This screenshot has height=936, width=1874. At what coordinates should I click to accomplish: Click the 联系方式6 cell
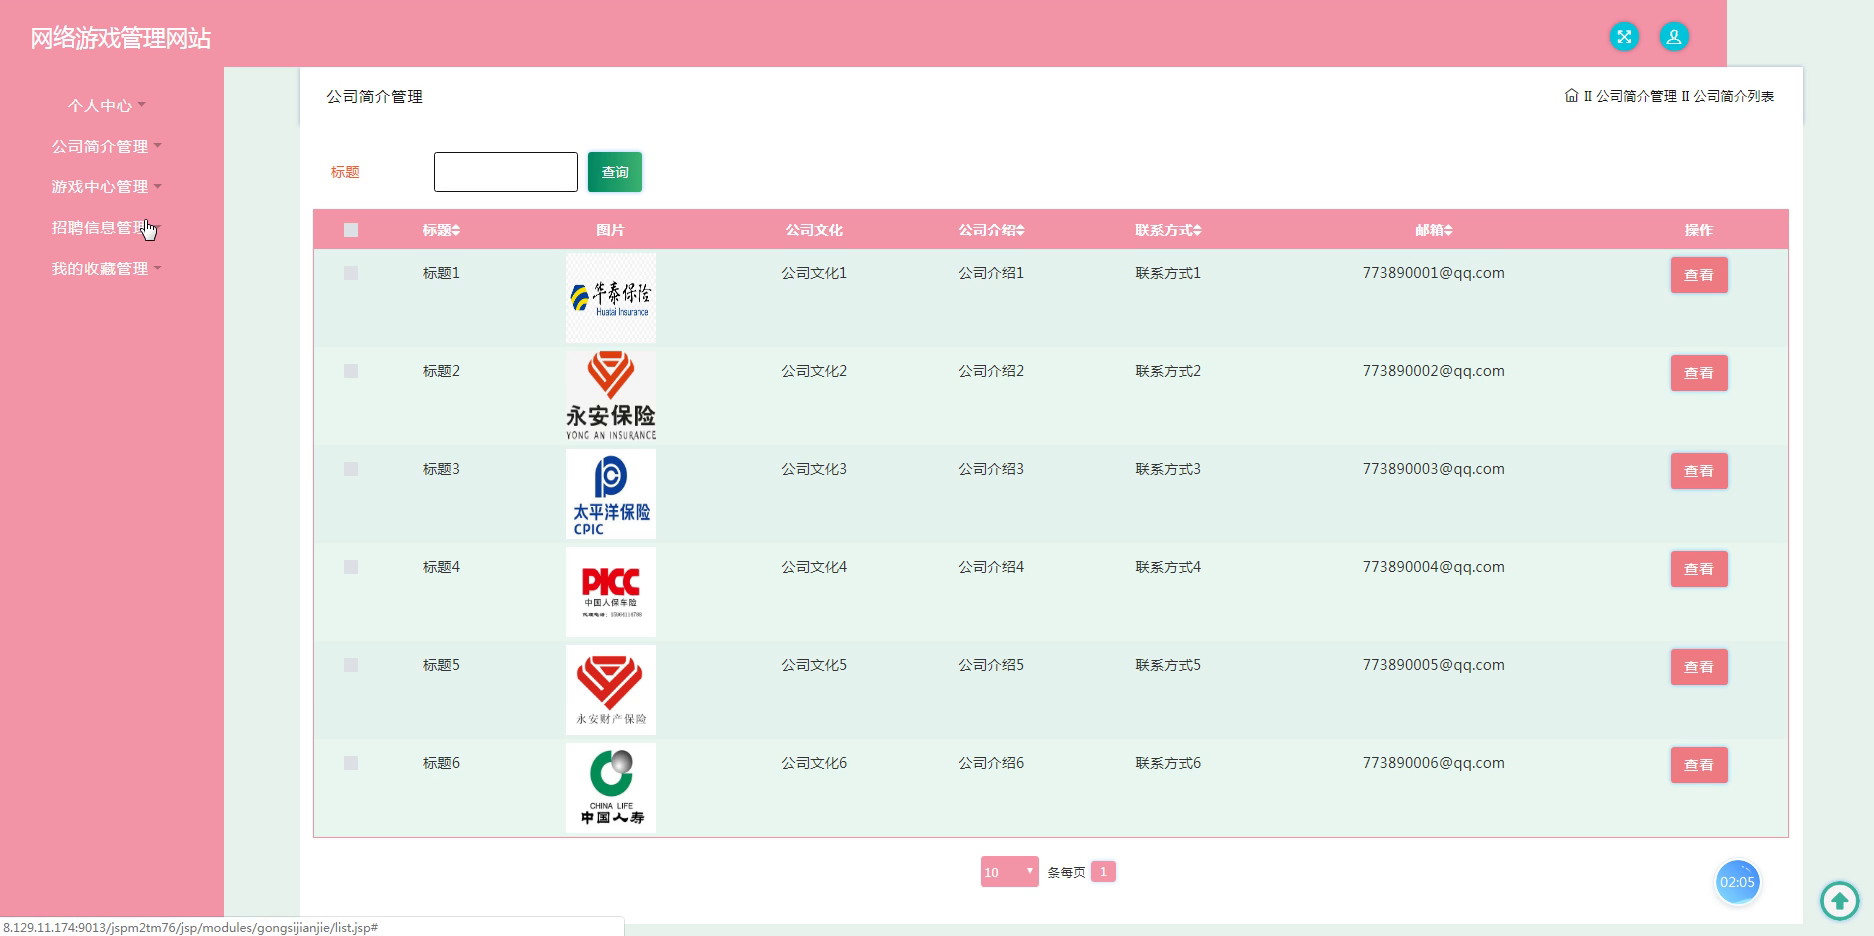coord(1168,763)
